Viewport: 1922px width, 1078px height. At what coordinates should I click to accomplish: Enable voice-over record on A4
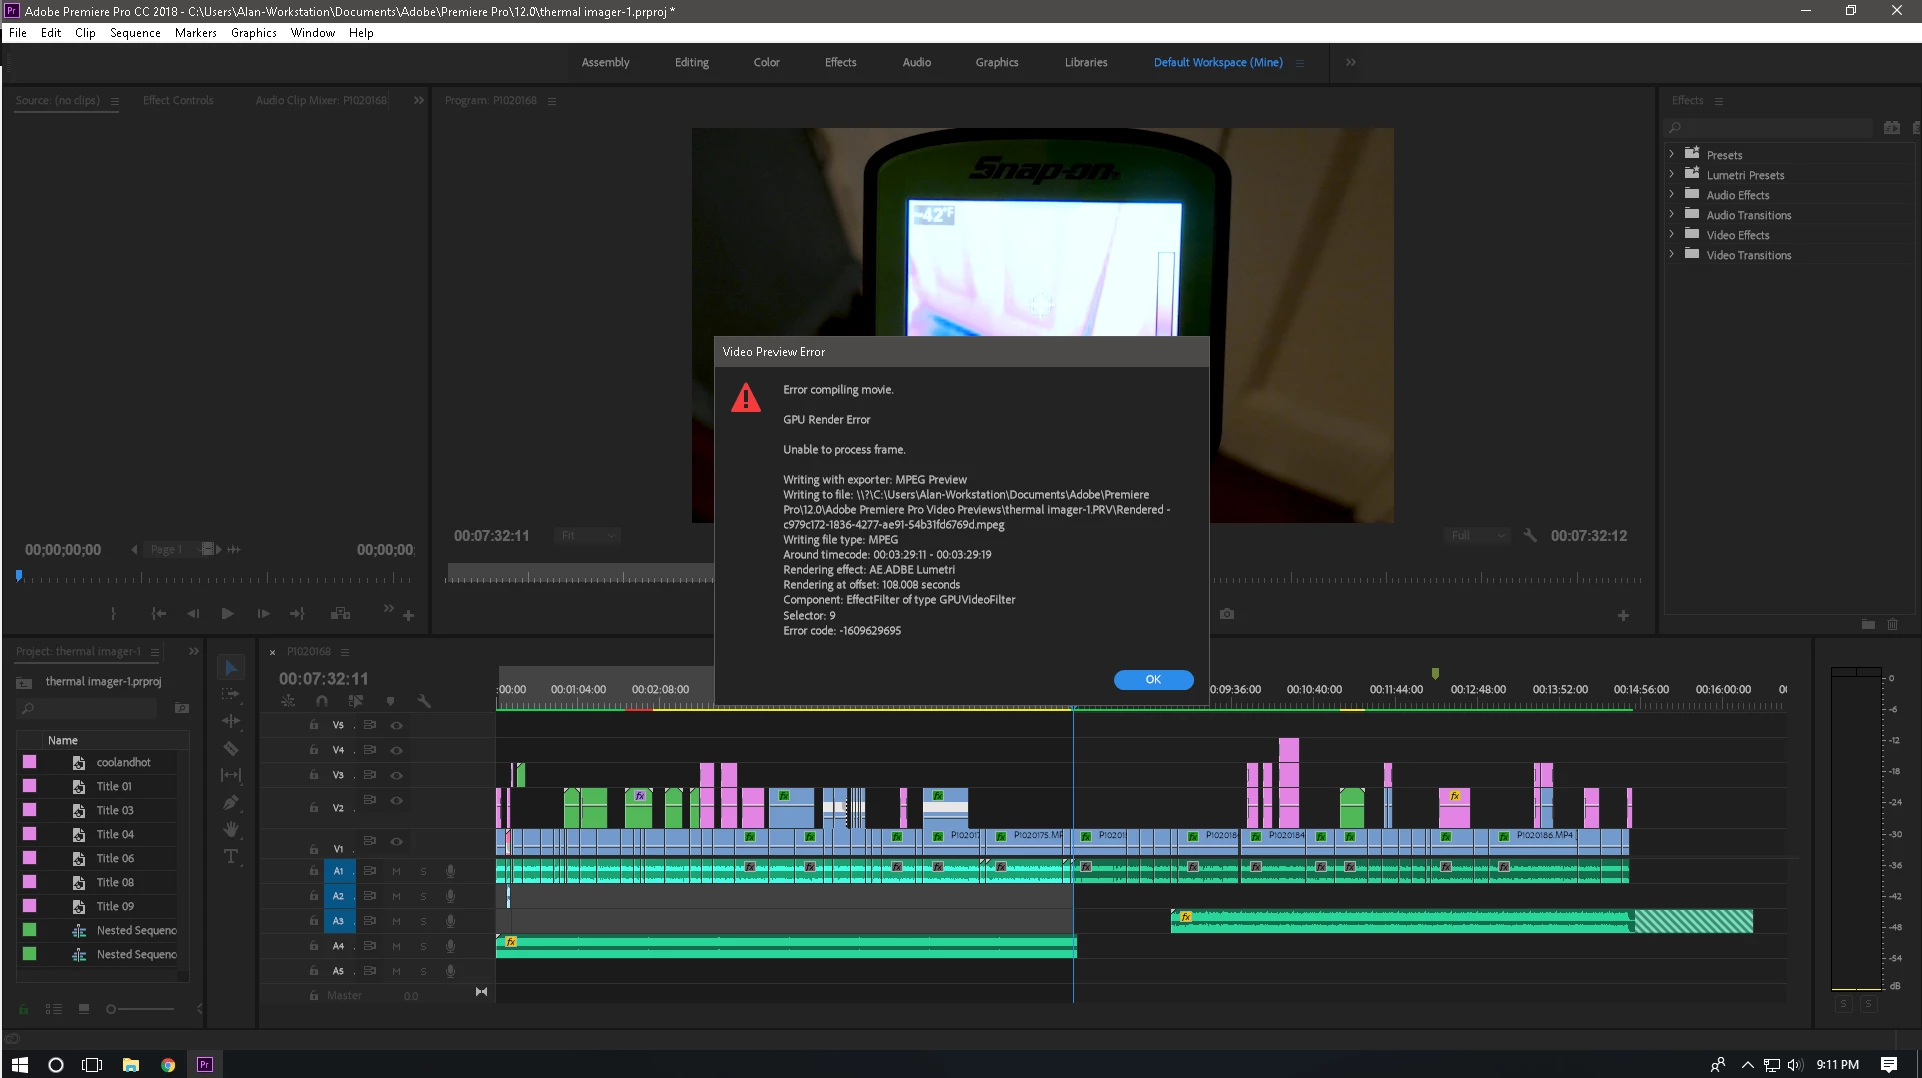(x=450, y=946)
